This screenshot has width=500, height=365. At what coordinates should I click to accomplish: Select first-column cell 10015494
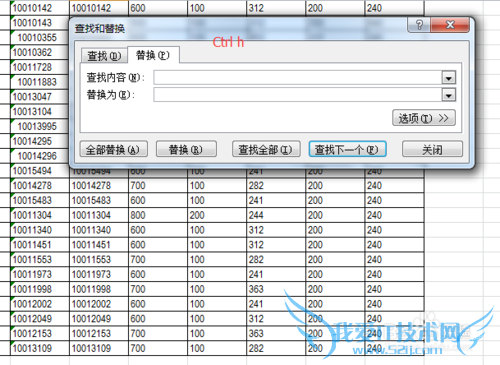point(40,171)
